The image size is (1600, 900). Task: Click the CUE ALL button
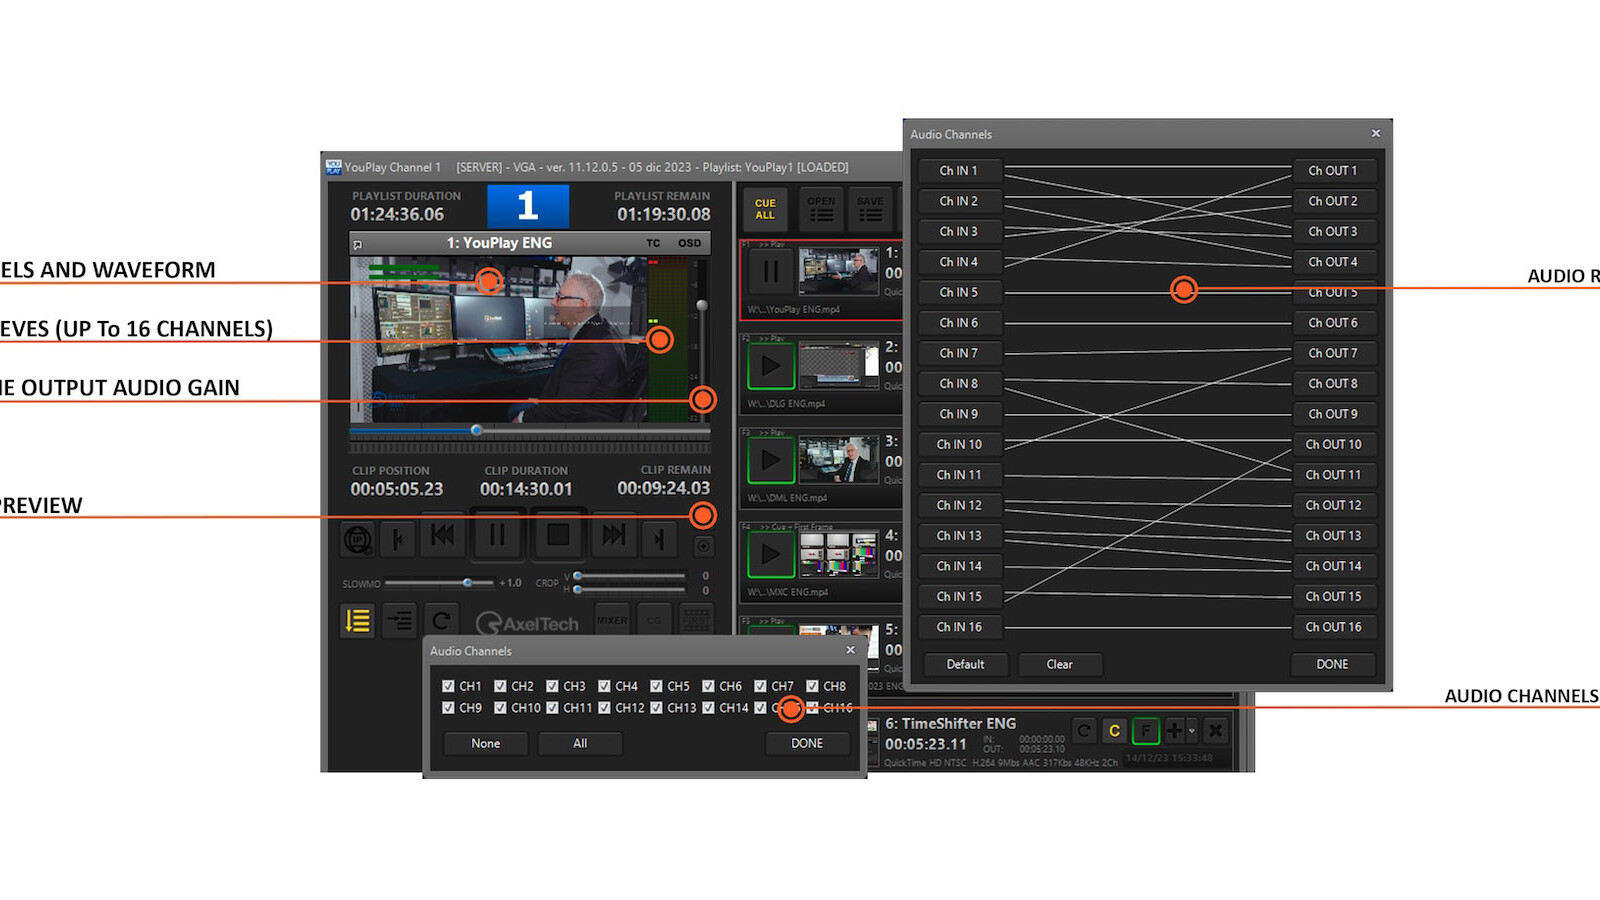point(765,209)
